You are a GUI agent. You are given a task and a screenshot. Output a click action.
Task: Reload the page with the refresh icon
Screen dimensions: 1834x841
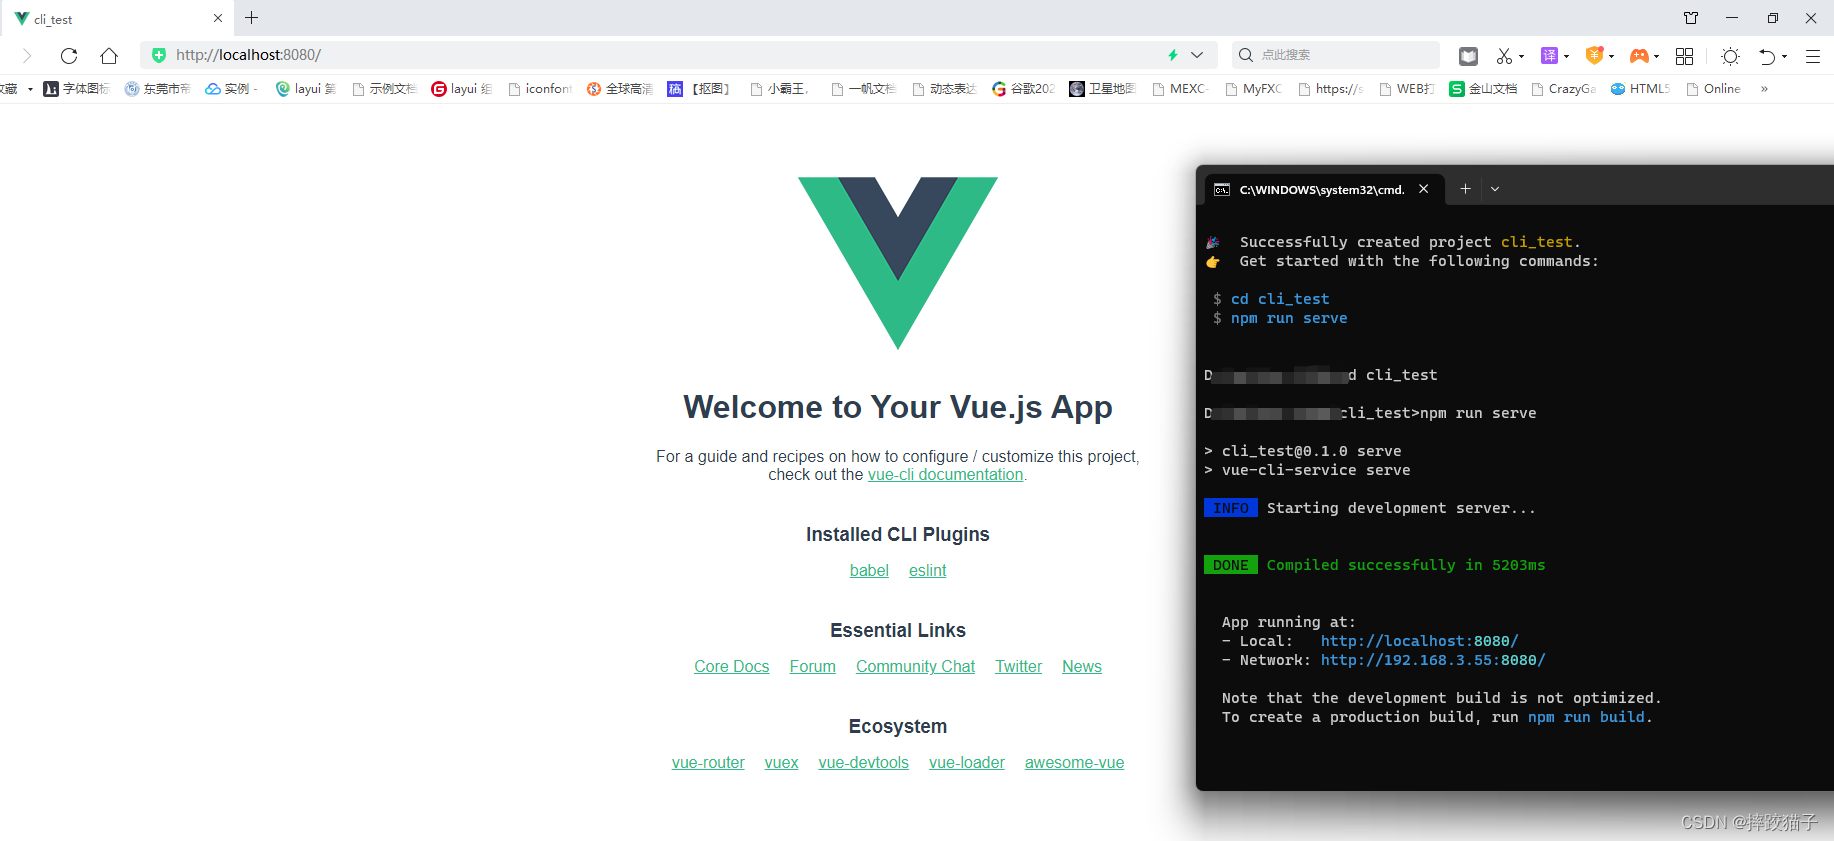69,56
